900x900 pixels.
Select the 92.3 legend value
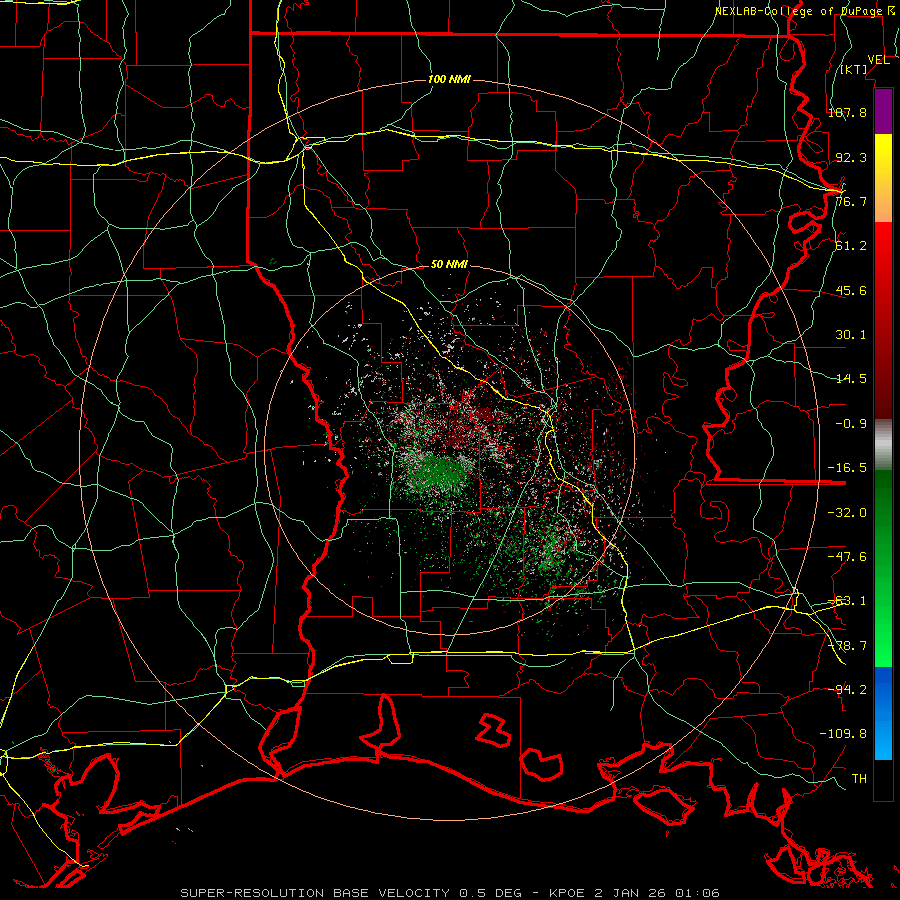tap(851, 157)
